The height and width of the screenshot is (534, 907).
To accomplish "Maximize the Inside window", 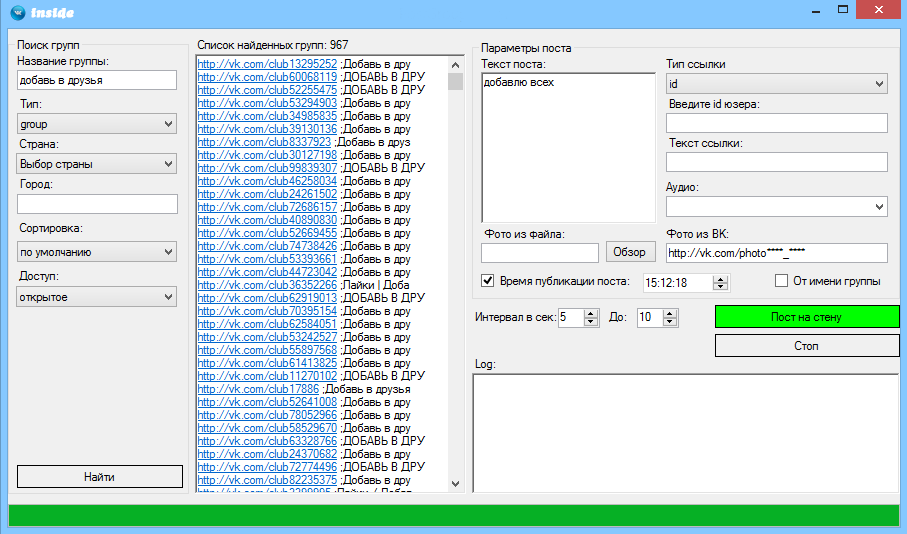I will click(x=843, y=10).
